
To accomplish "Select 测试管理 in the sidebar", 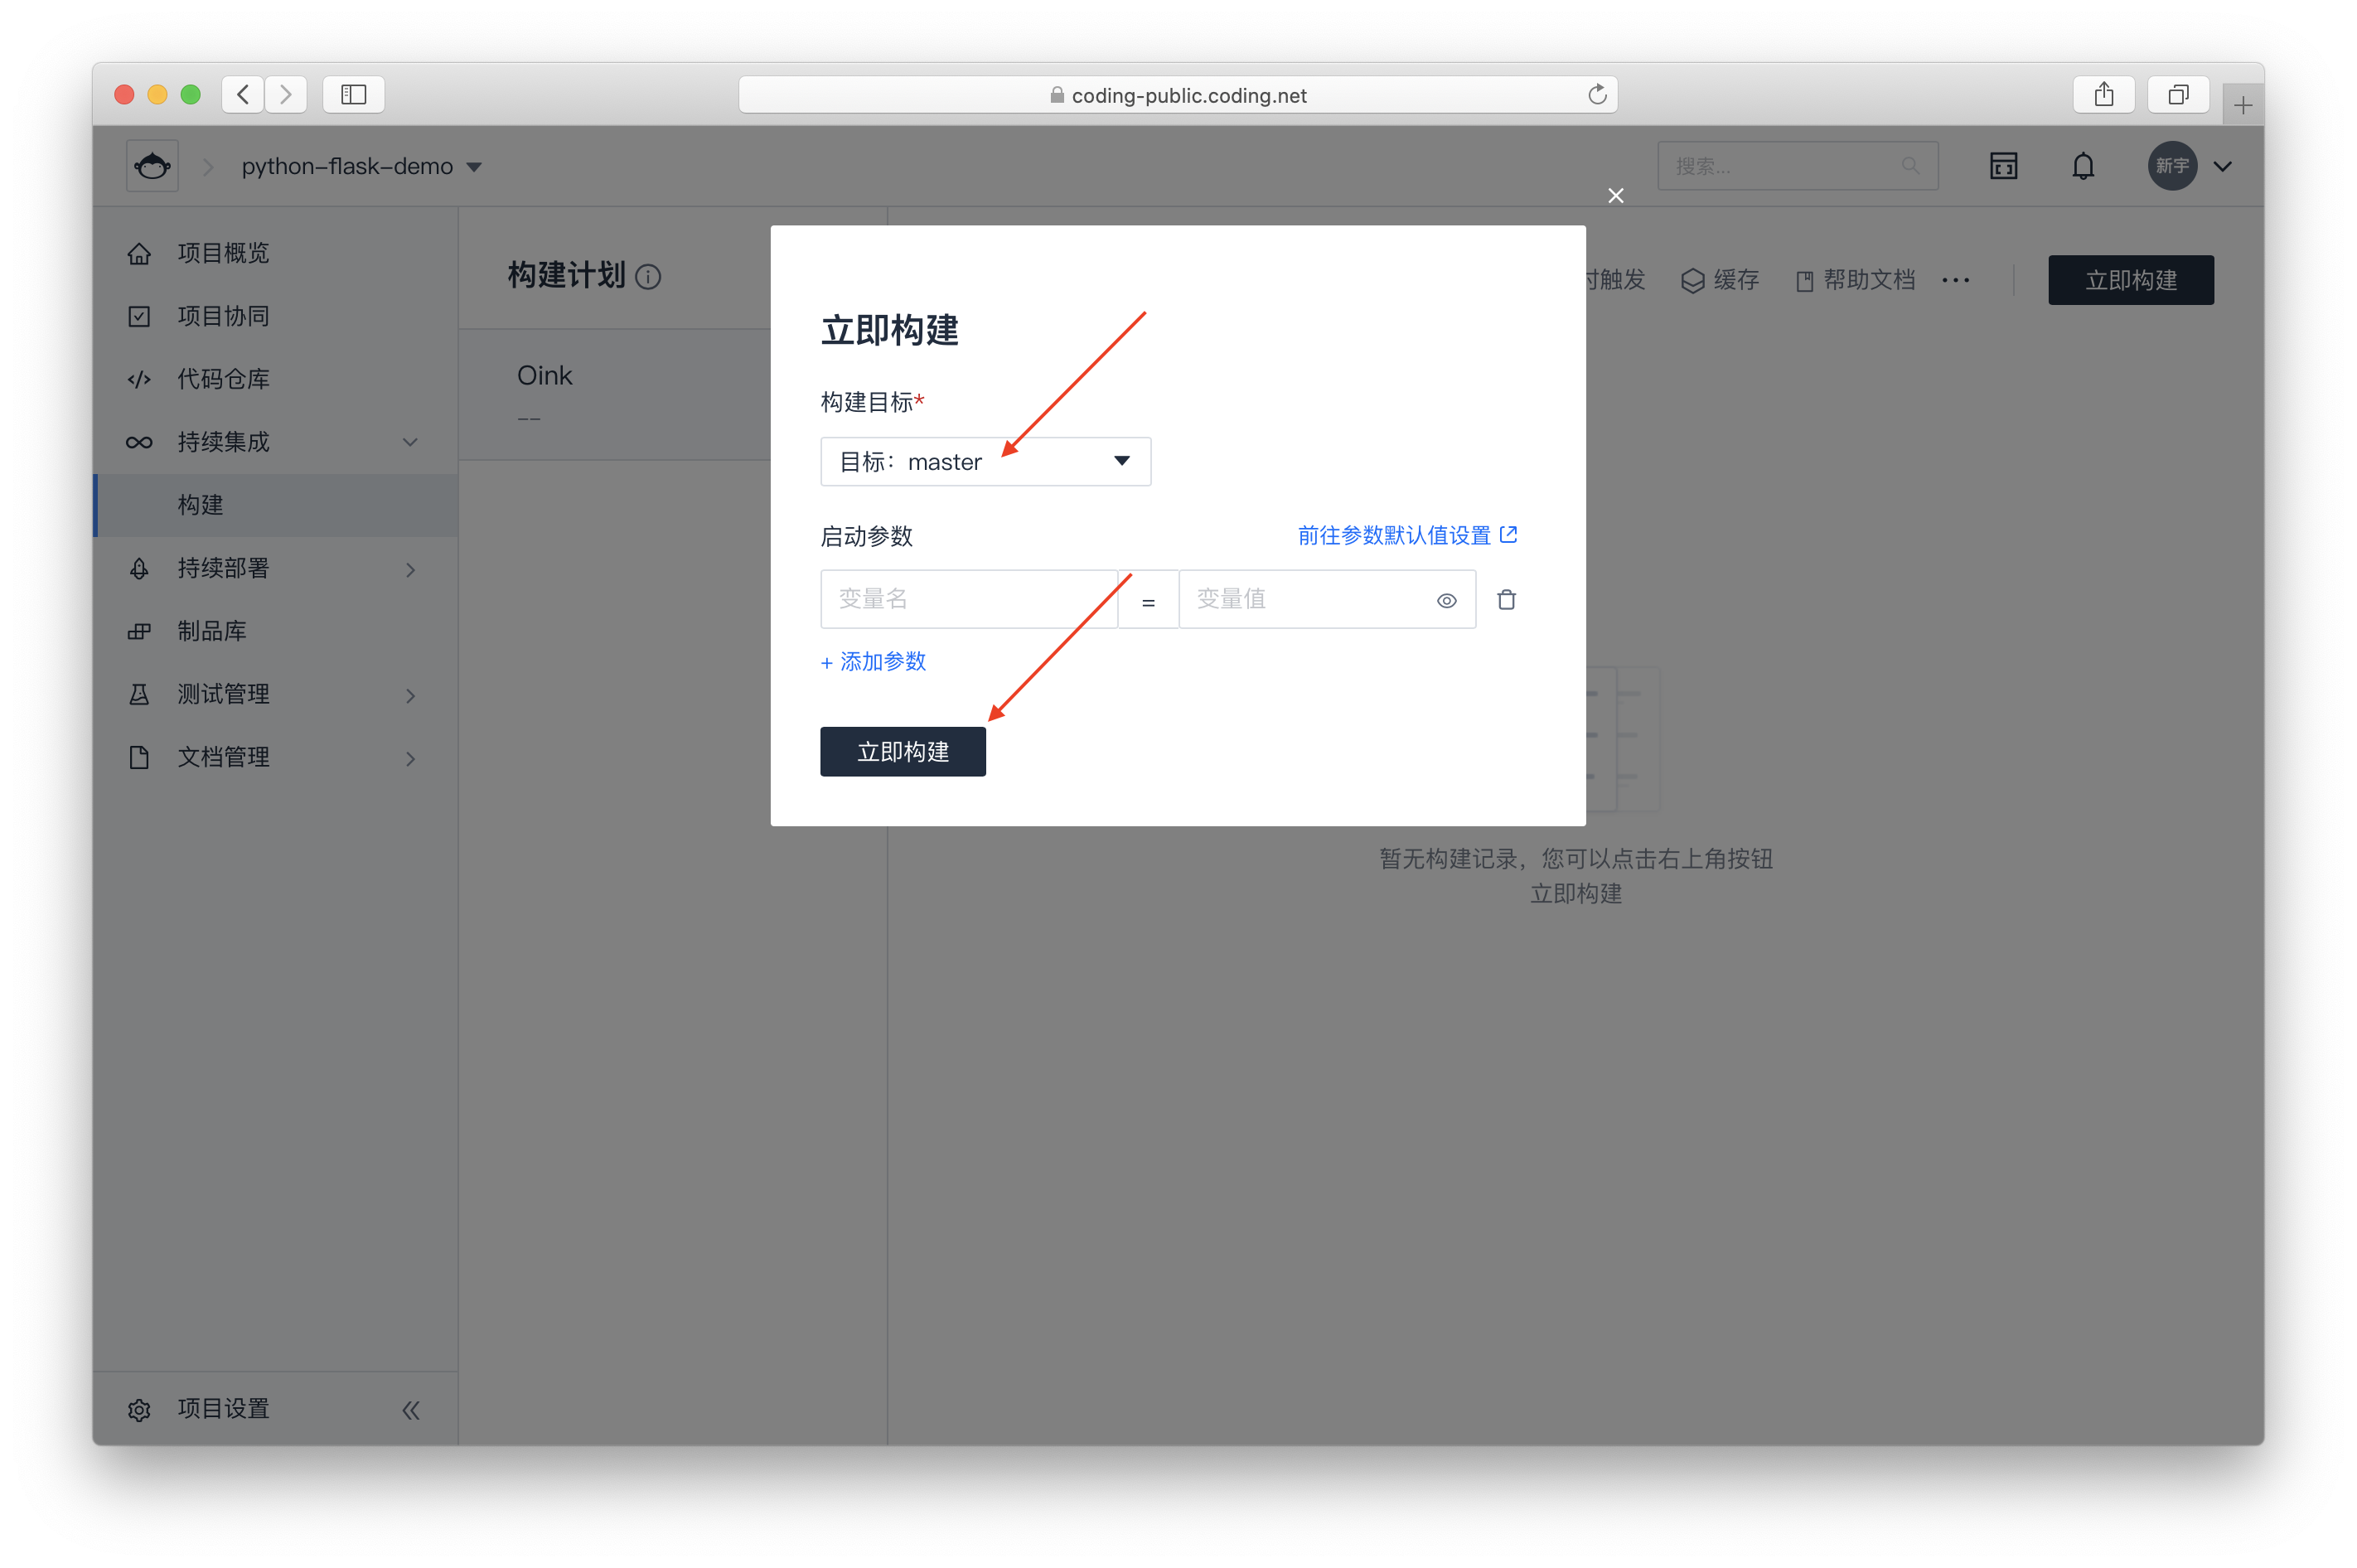I will coord(222,693).
